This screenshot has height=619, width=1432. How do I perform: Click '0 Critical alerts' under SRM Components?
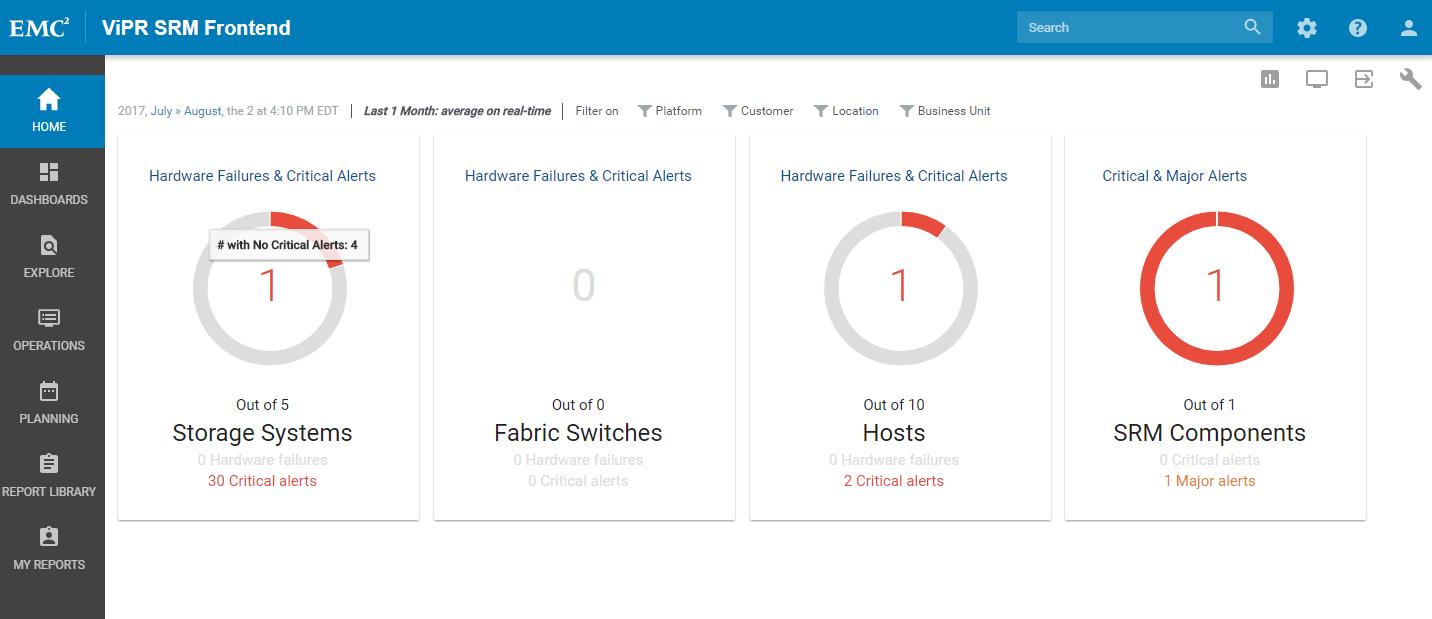(1209, 460)
